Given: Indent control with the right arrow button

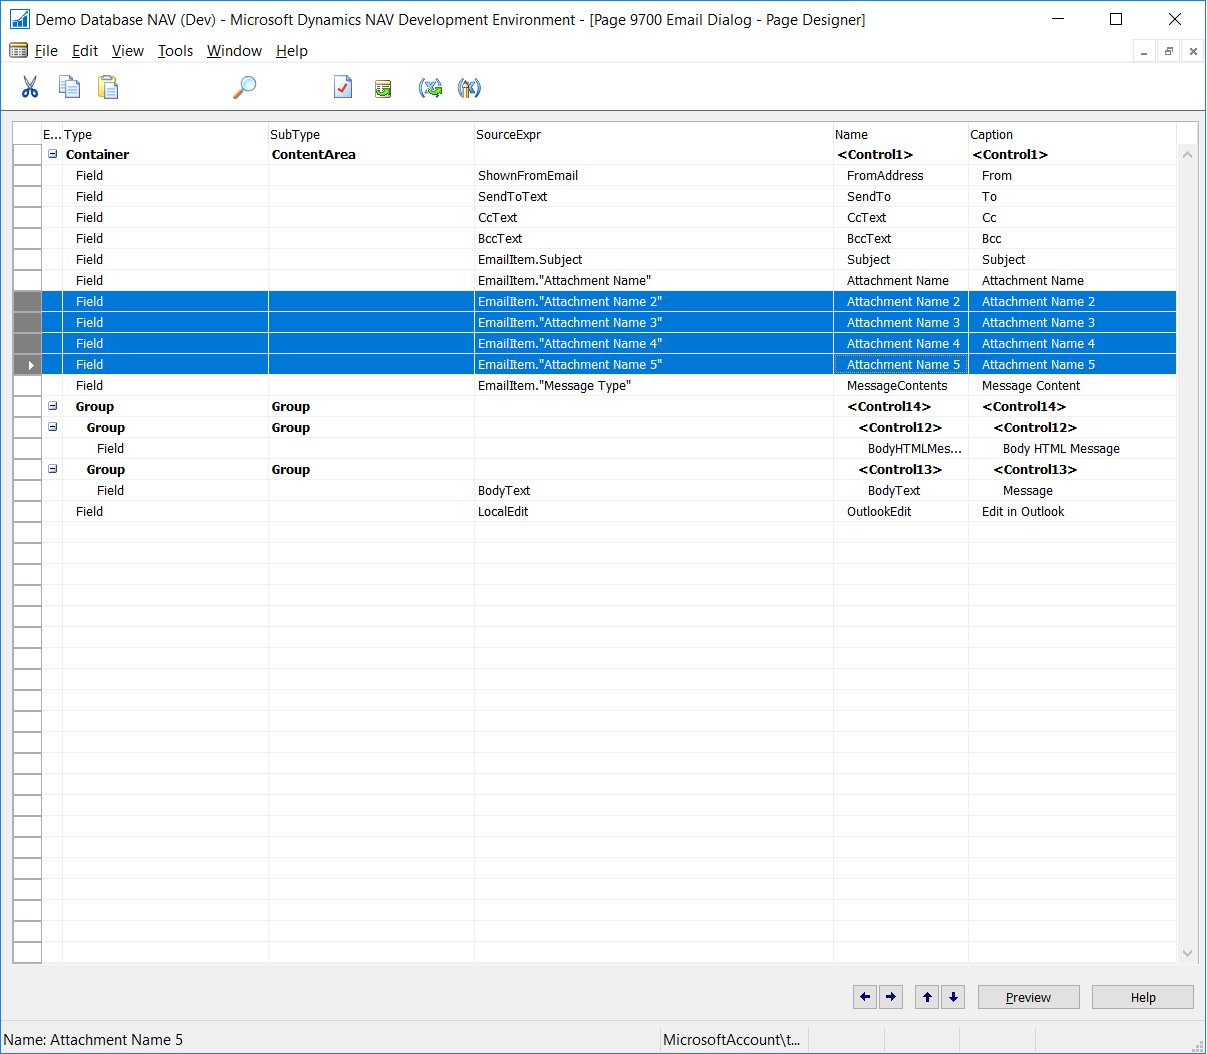Looking at the screenshot, I should coord(891,997).
